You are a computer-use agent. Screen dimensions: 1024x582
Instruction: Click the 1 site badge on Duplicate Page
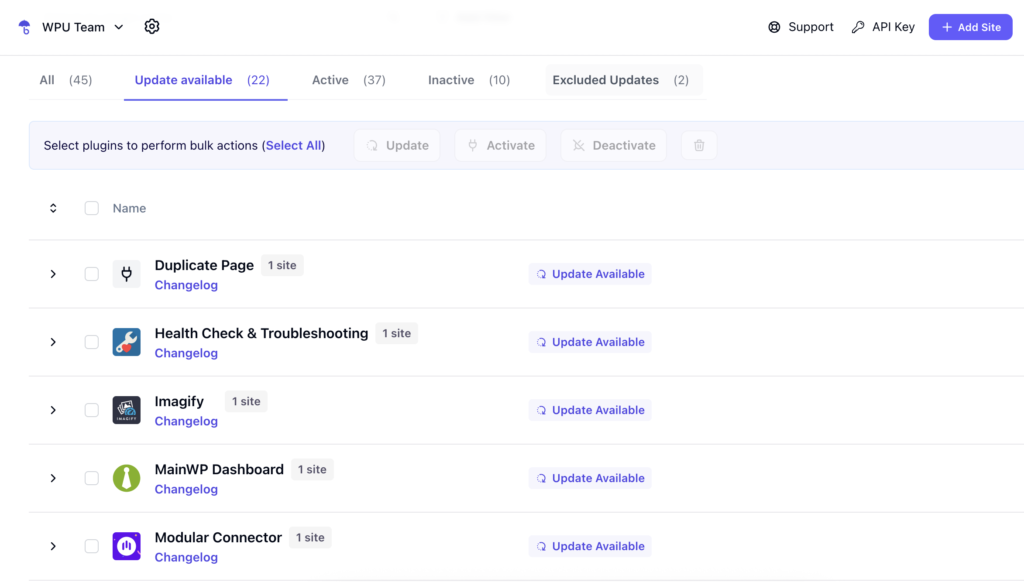point(282,265)
